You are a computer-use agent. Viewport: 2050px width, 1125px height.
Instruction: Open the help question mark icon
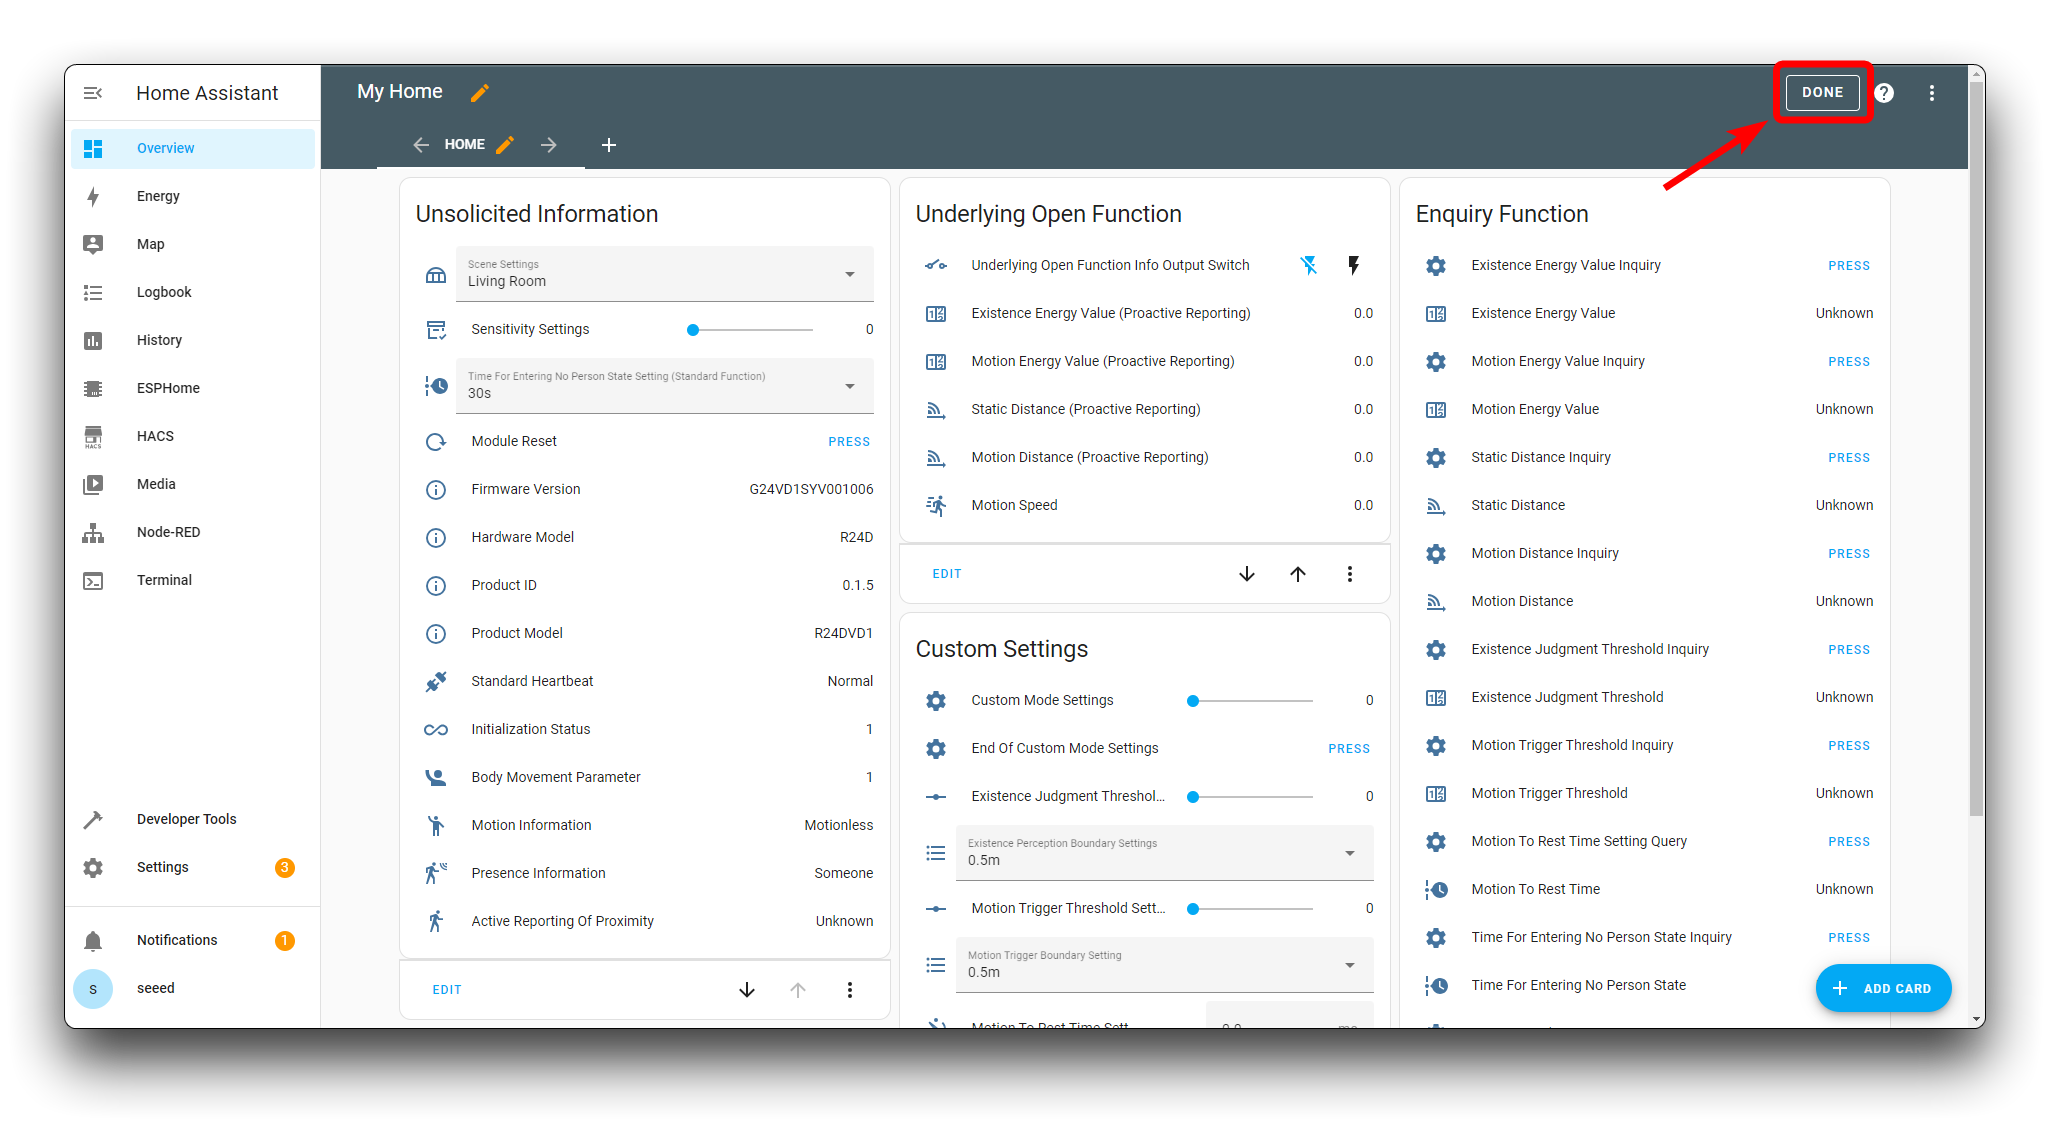(1884, 93)
